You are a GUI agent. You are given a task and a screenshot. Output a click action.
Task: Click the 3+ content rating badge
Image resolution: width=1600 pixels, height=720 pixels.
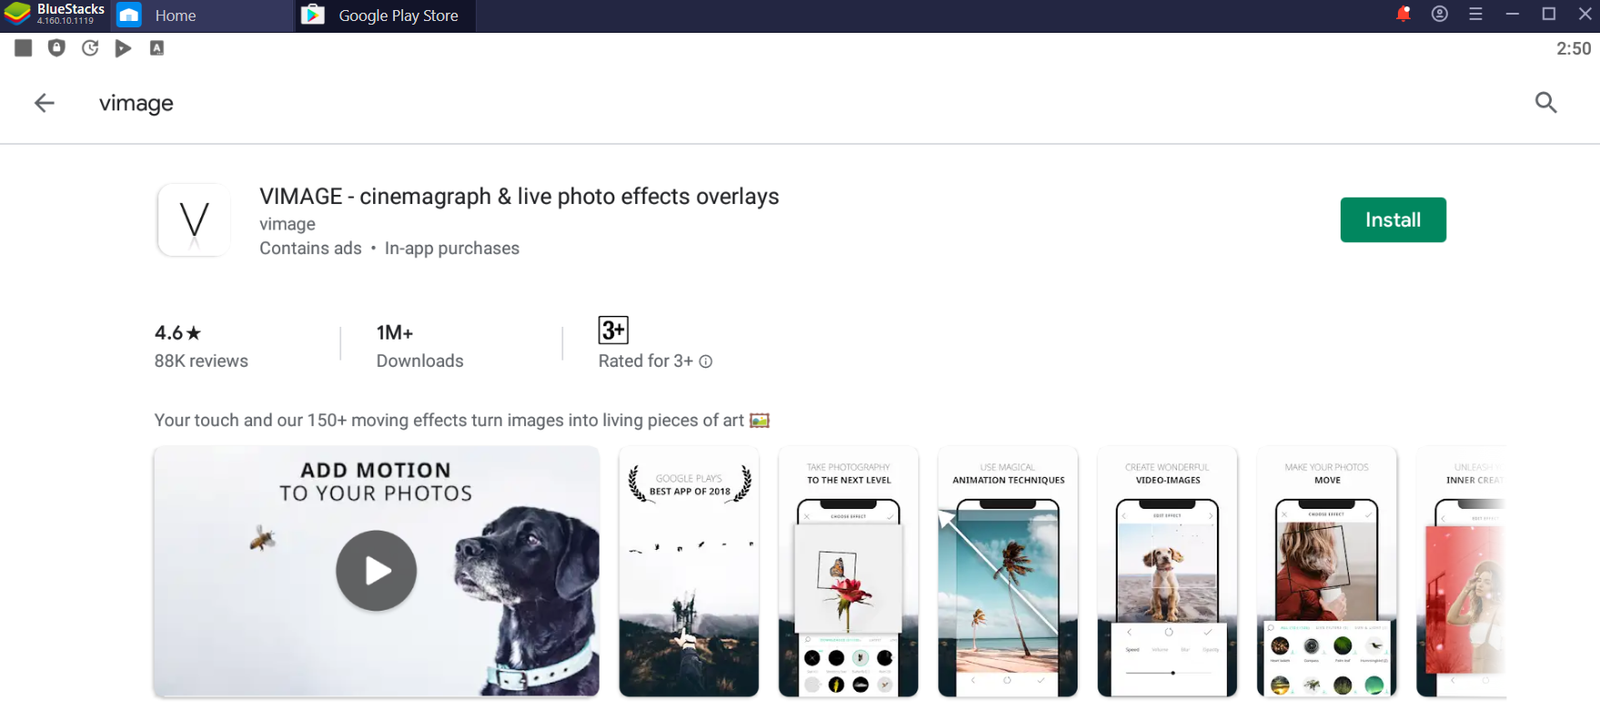pyautogui.click(x=613, y=330)
